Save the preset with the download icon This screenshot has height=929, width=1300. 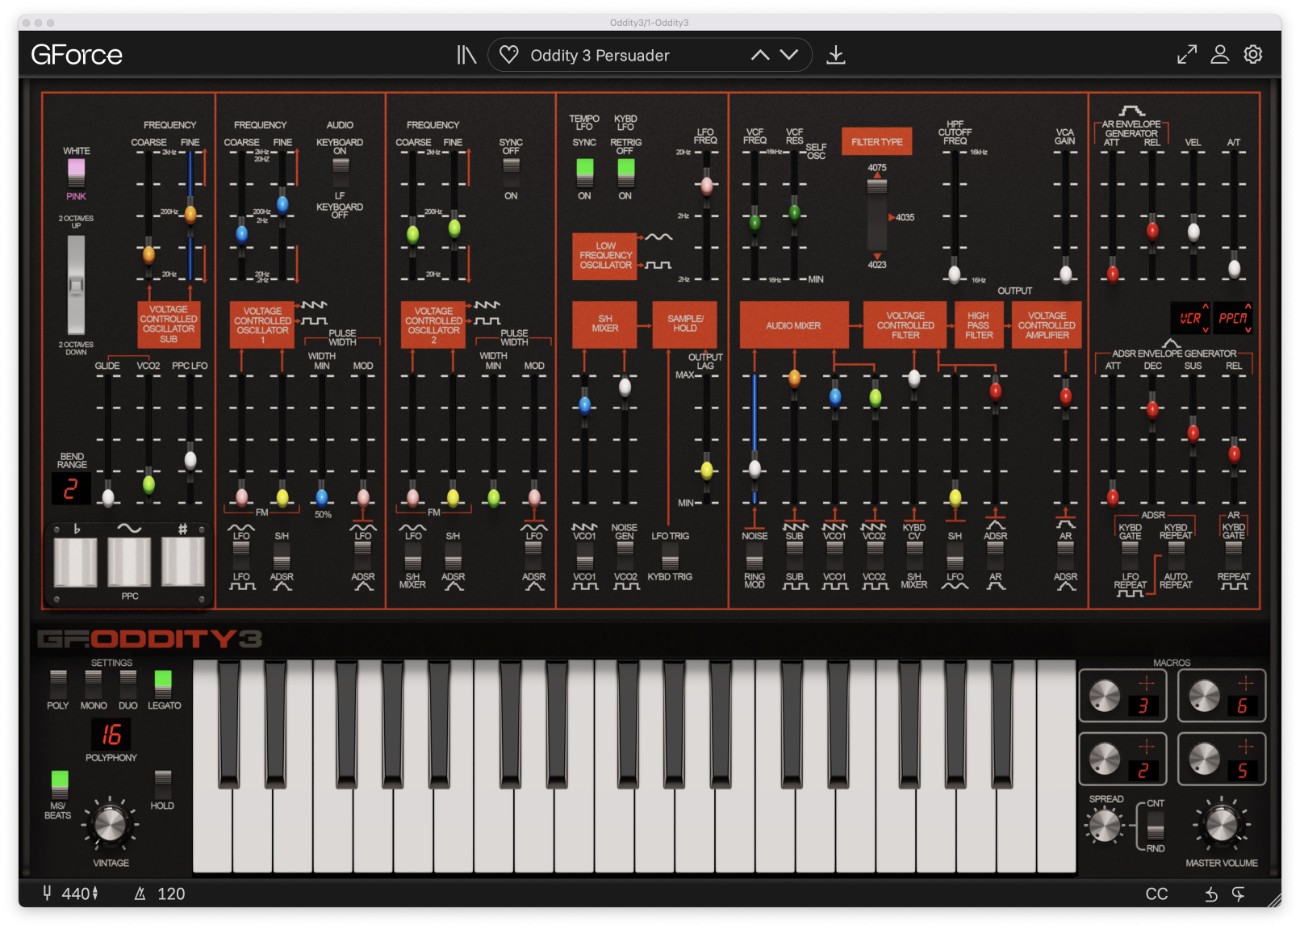(836, 55)
